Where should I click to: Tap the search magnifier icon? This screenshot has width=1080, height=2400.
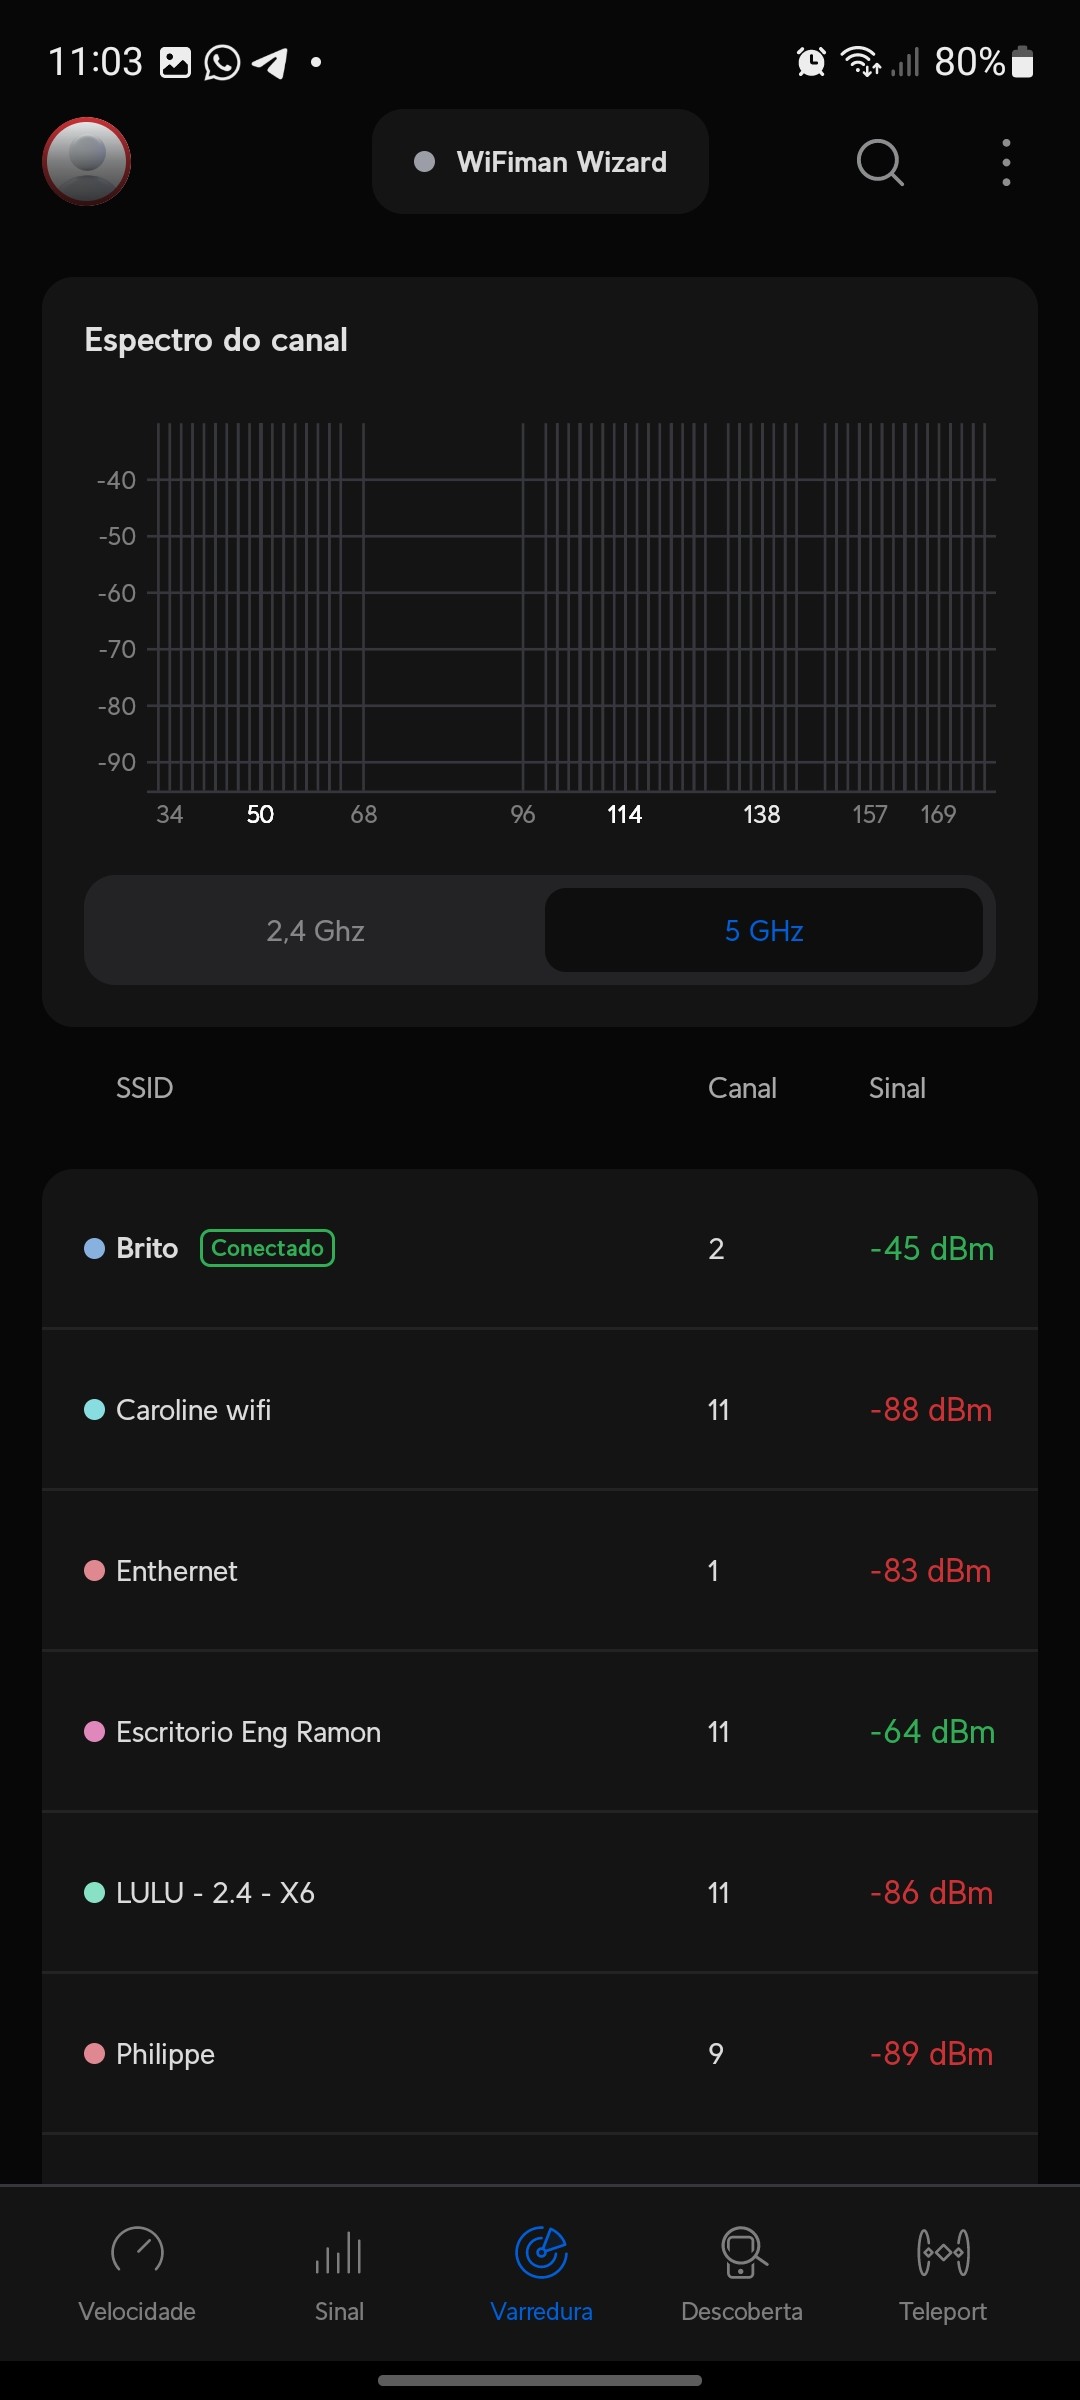tap(880, 162)
